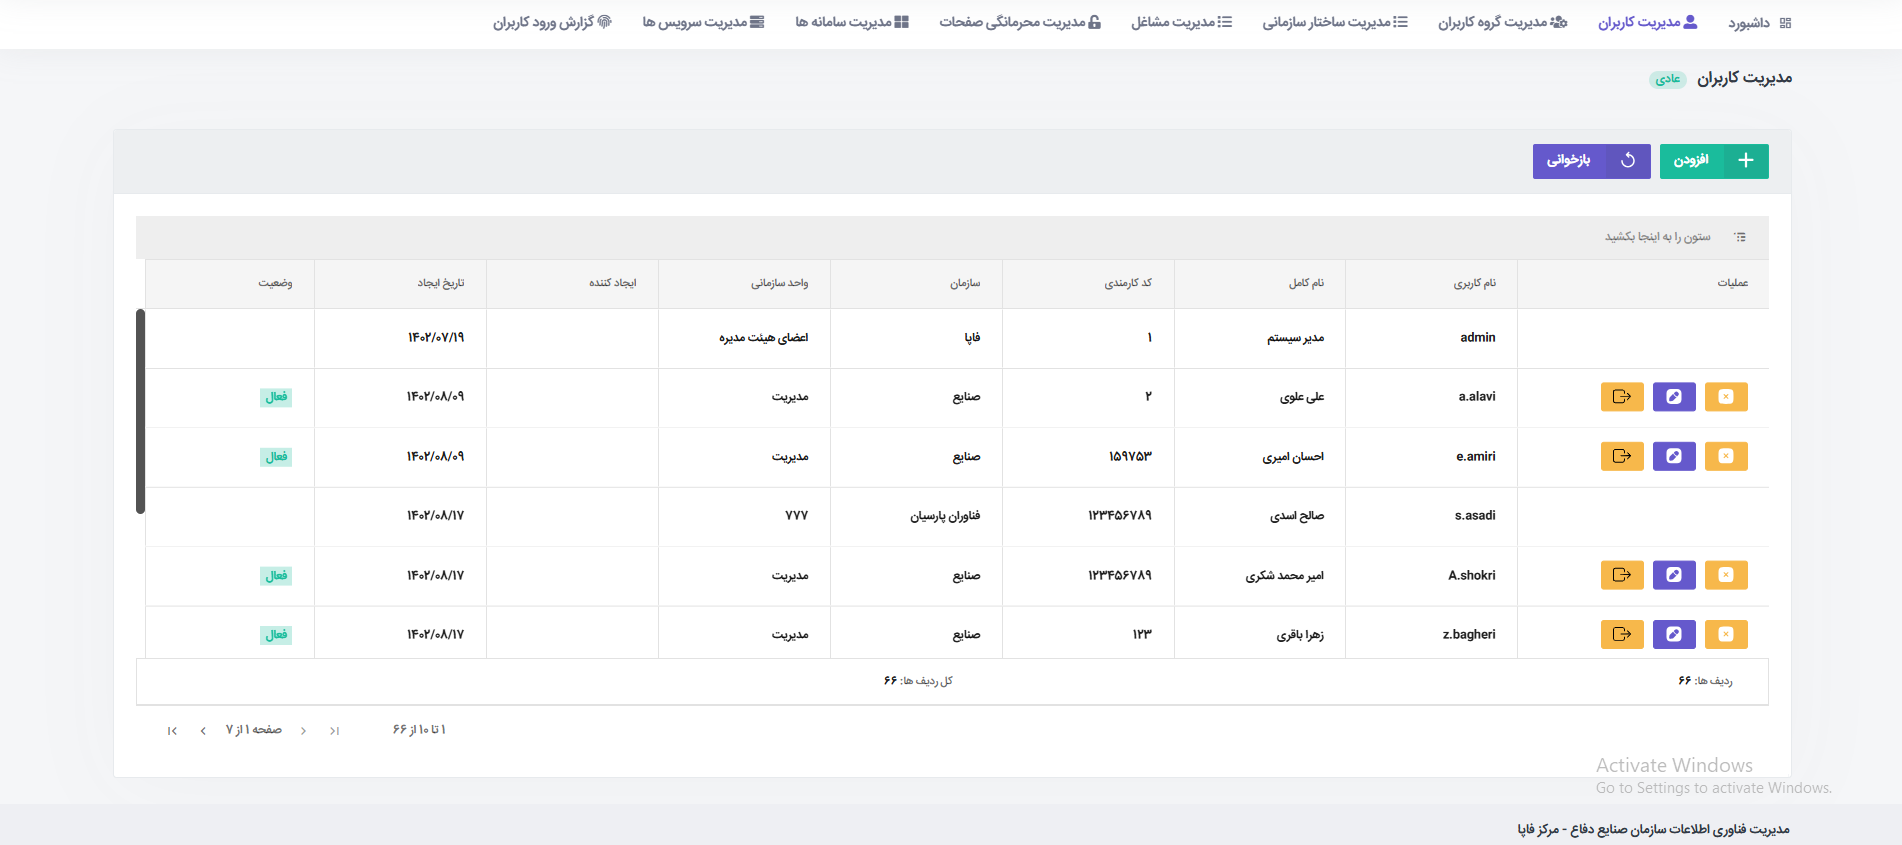The height and width of the screenshot is (845, 1902).
Task: Click edit icon for user z.bagheri
Action: [1674, 634]
